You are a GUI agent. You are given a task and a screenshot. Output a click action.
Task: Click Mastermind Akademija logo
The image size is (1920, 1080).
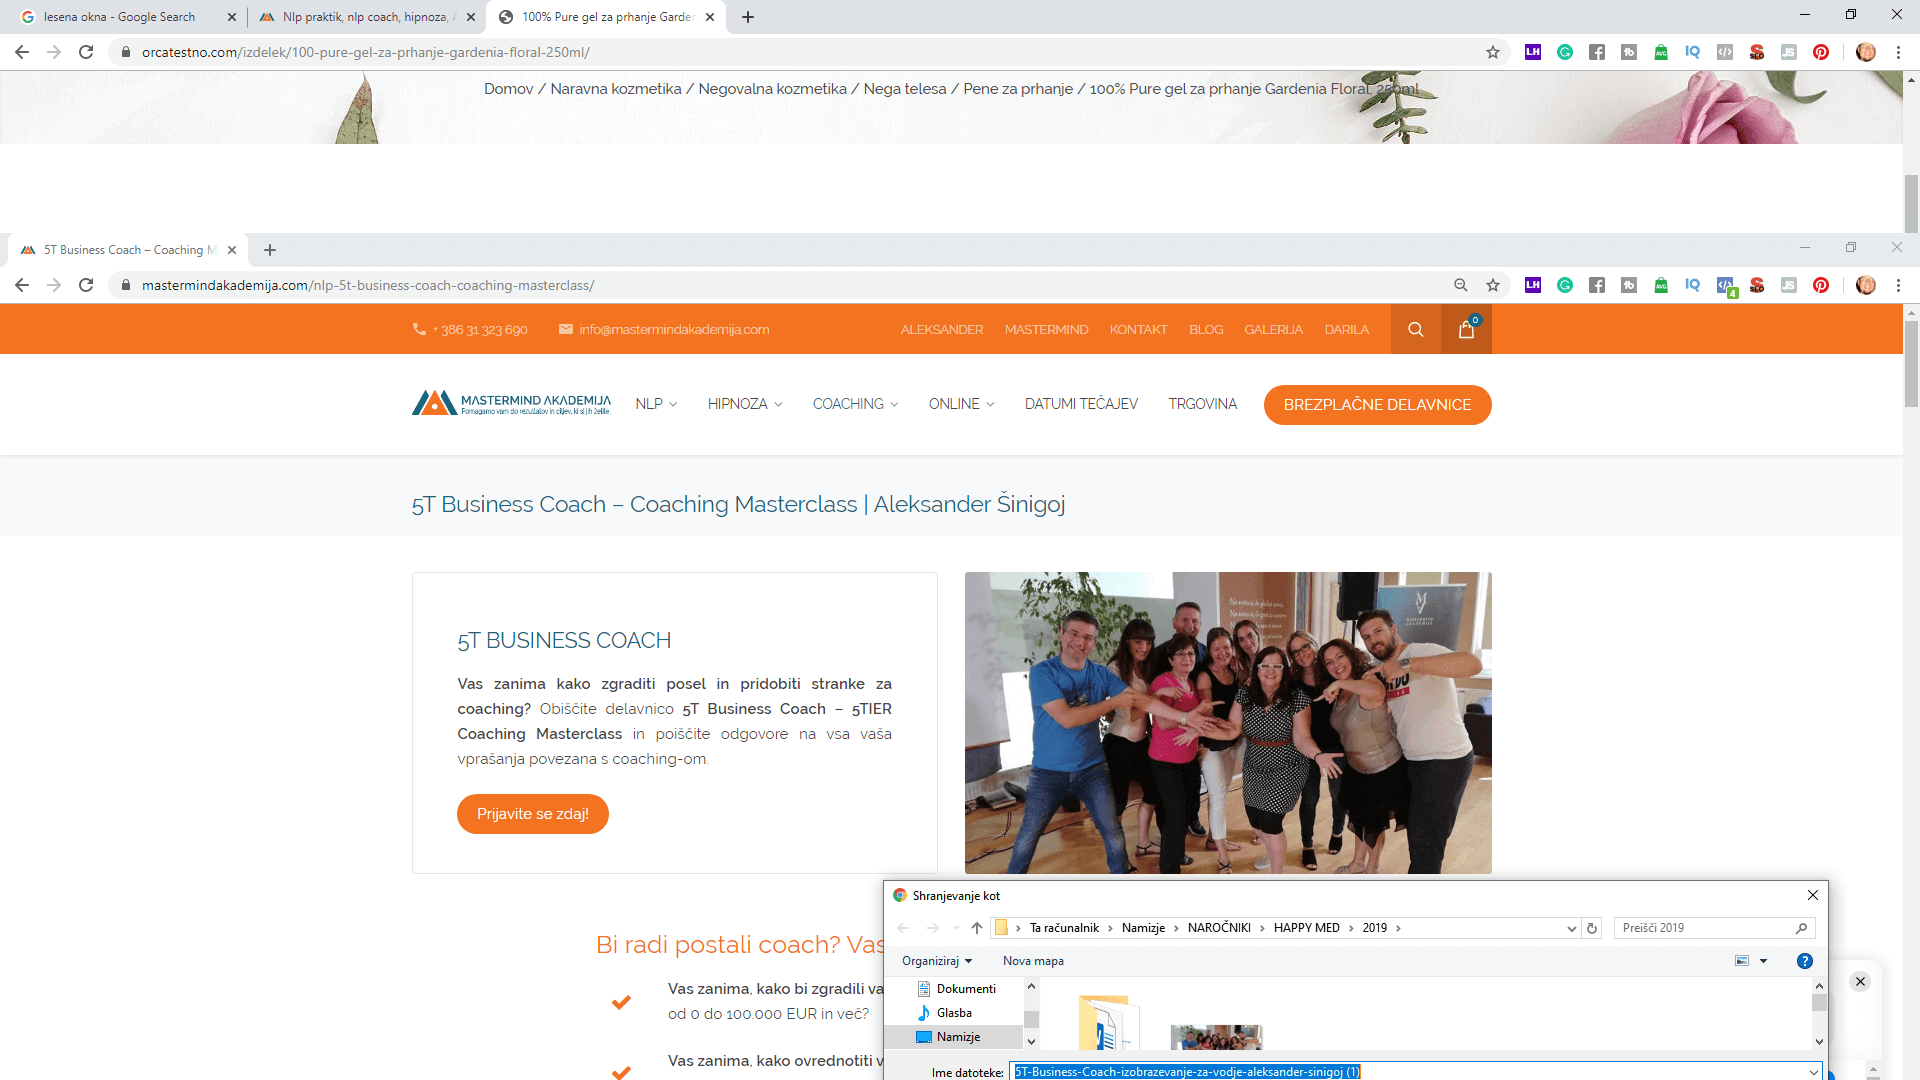point(511,404)
